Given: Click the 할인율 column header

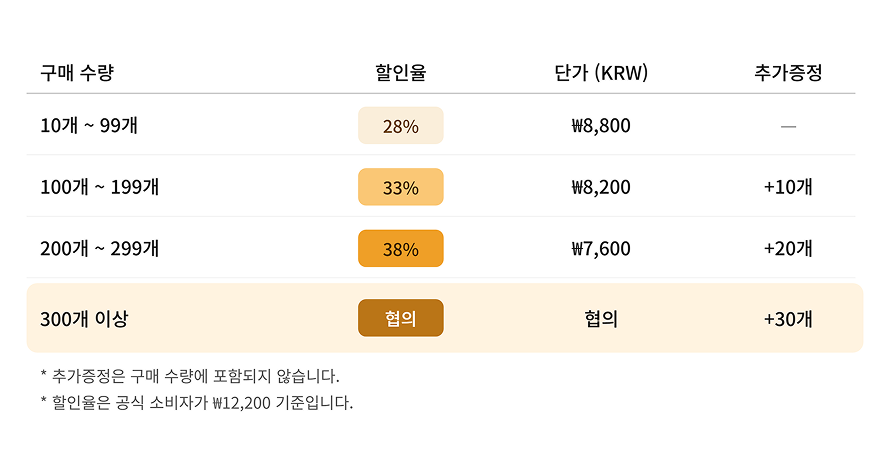Looking at the screenshot, I should tap(400, 72).
